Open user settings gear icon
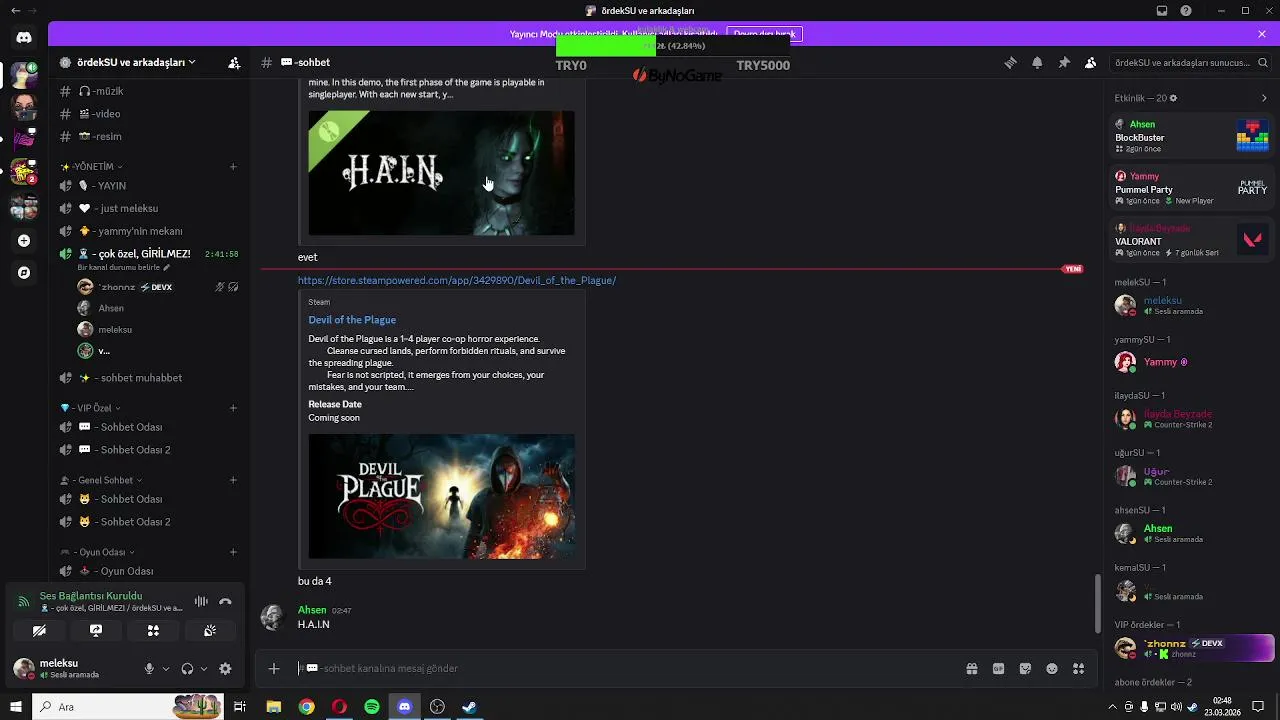 [225, 669]
